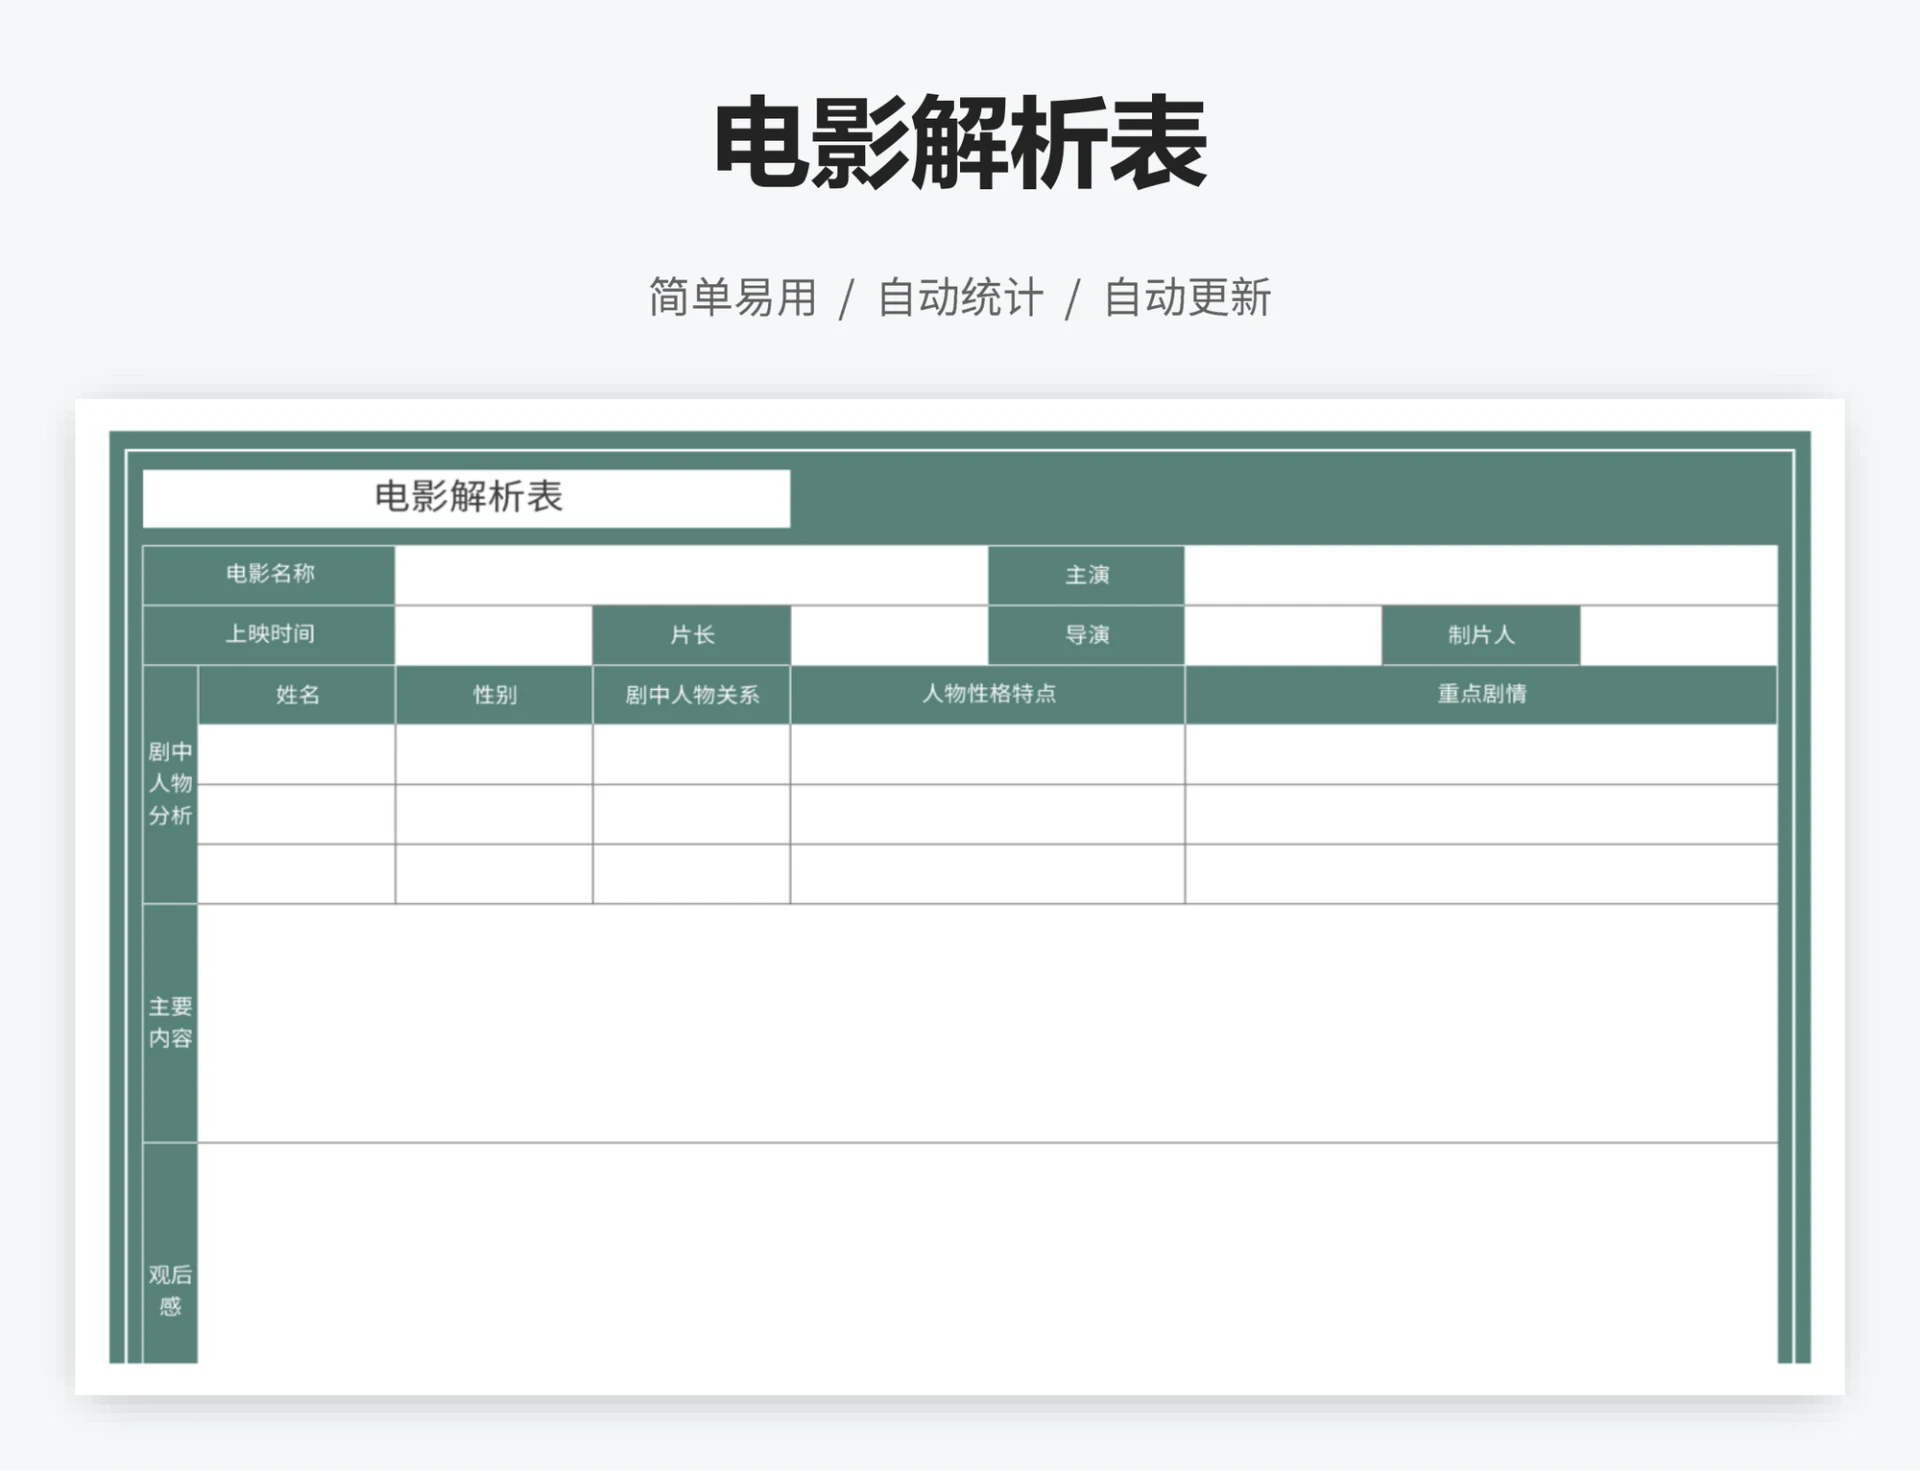Viewport: 1920px width, 1471px height.
Task: Select the 电影名称 header cell
Action: (x=270, y=575)
